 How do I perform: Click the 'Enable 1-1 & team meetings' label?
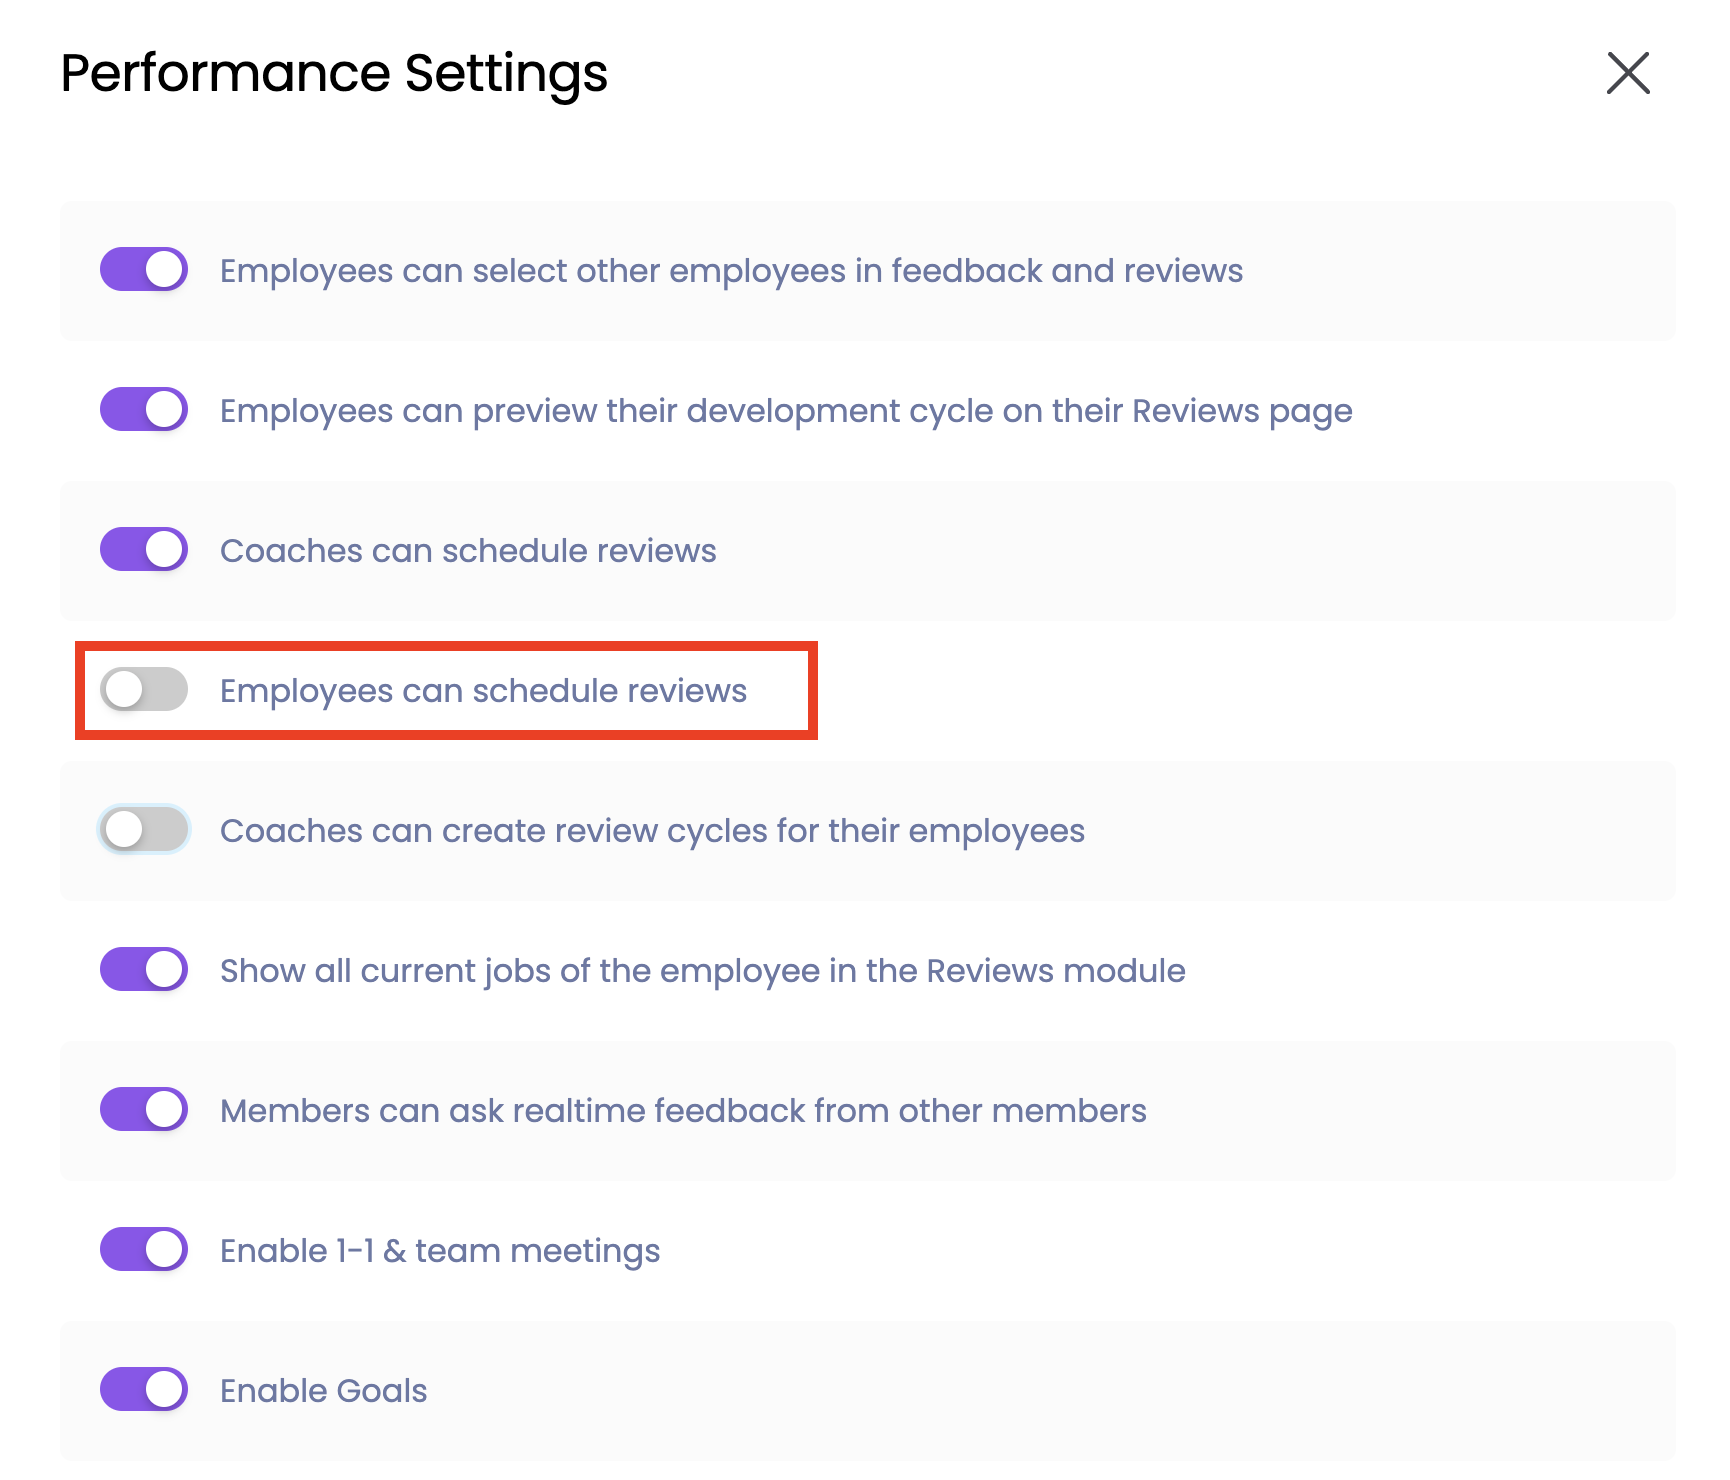coord(440,1251)
